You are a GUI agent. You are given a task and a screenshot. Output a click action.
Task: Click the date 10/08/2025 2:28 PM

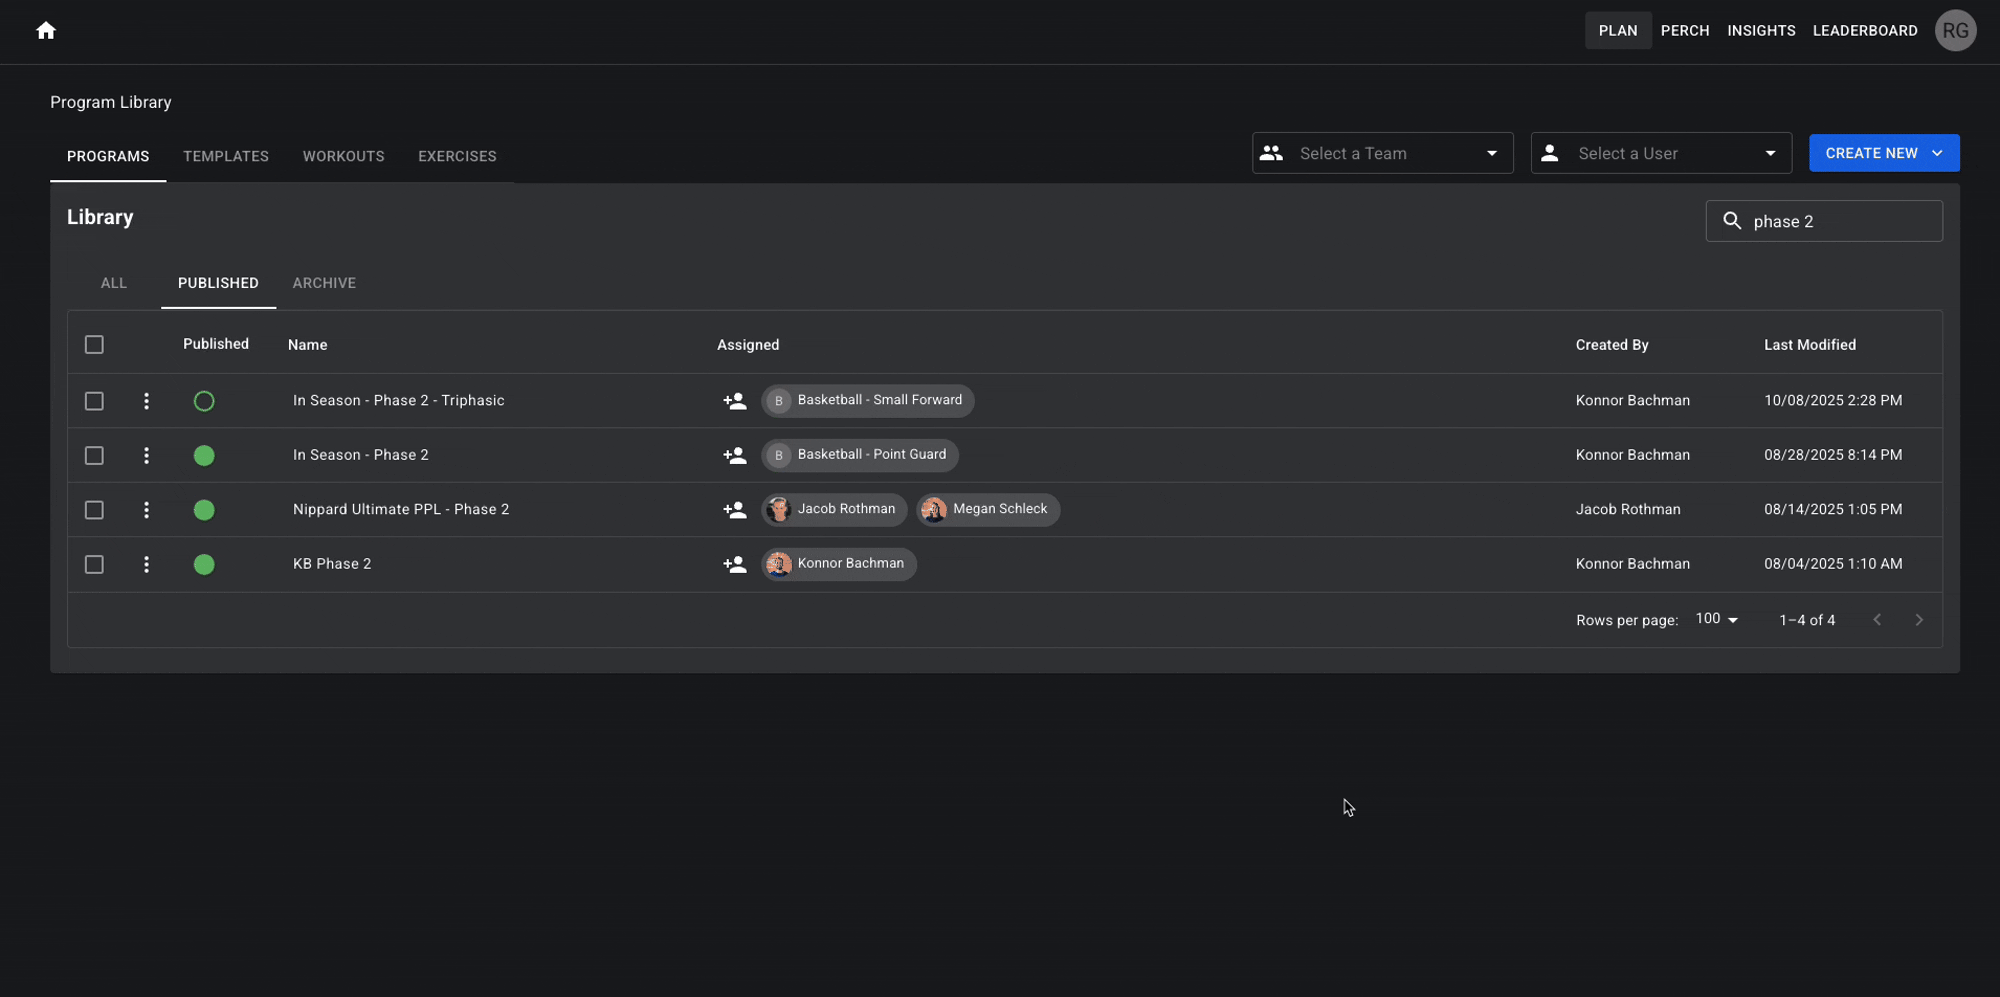pos(1833,400)
